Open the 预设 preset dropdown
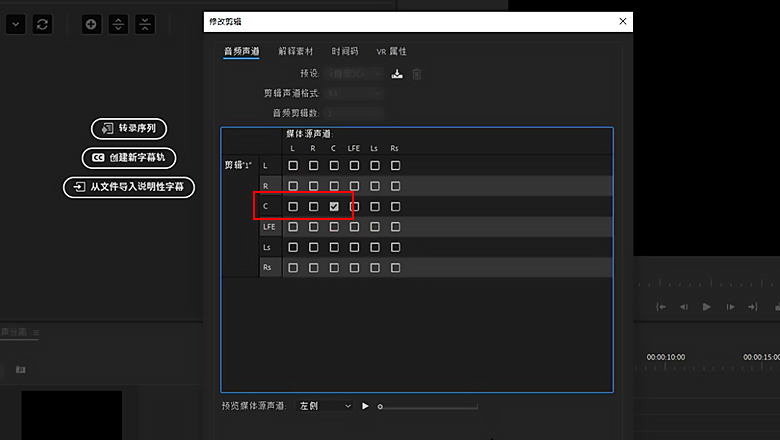This screenshot has width=780, height=440. (x=354, y=74)
